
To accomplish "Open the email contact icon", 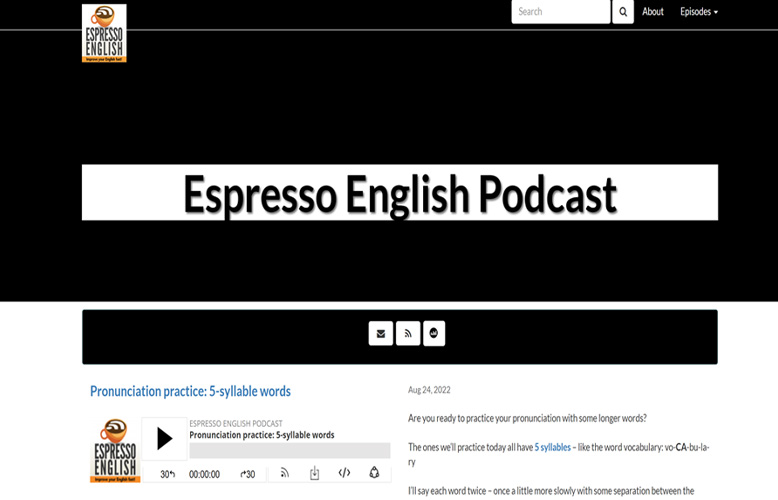I will coord(380,333).
